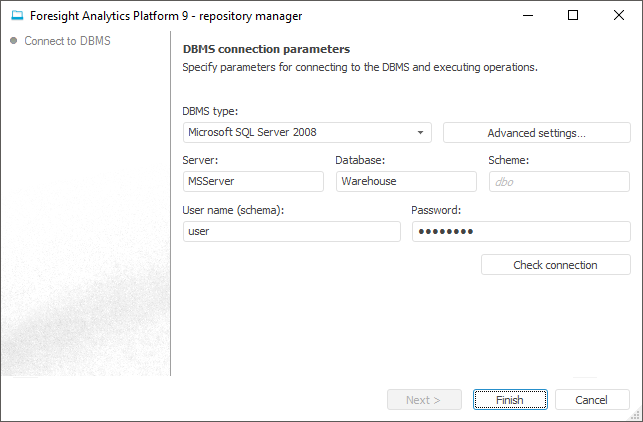The image size is (643, 422).
Task: Focus the Password field
Action: [520, 231]
